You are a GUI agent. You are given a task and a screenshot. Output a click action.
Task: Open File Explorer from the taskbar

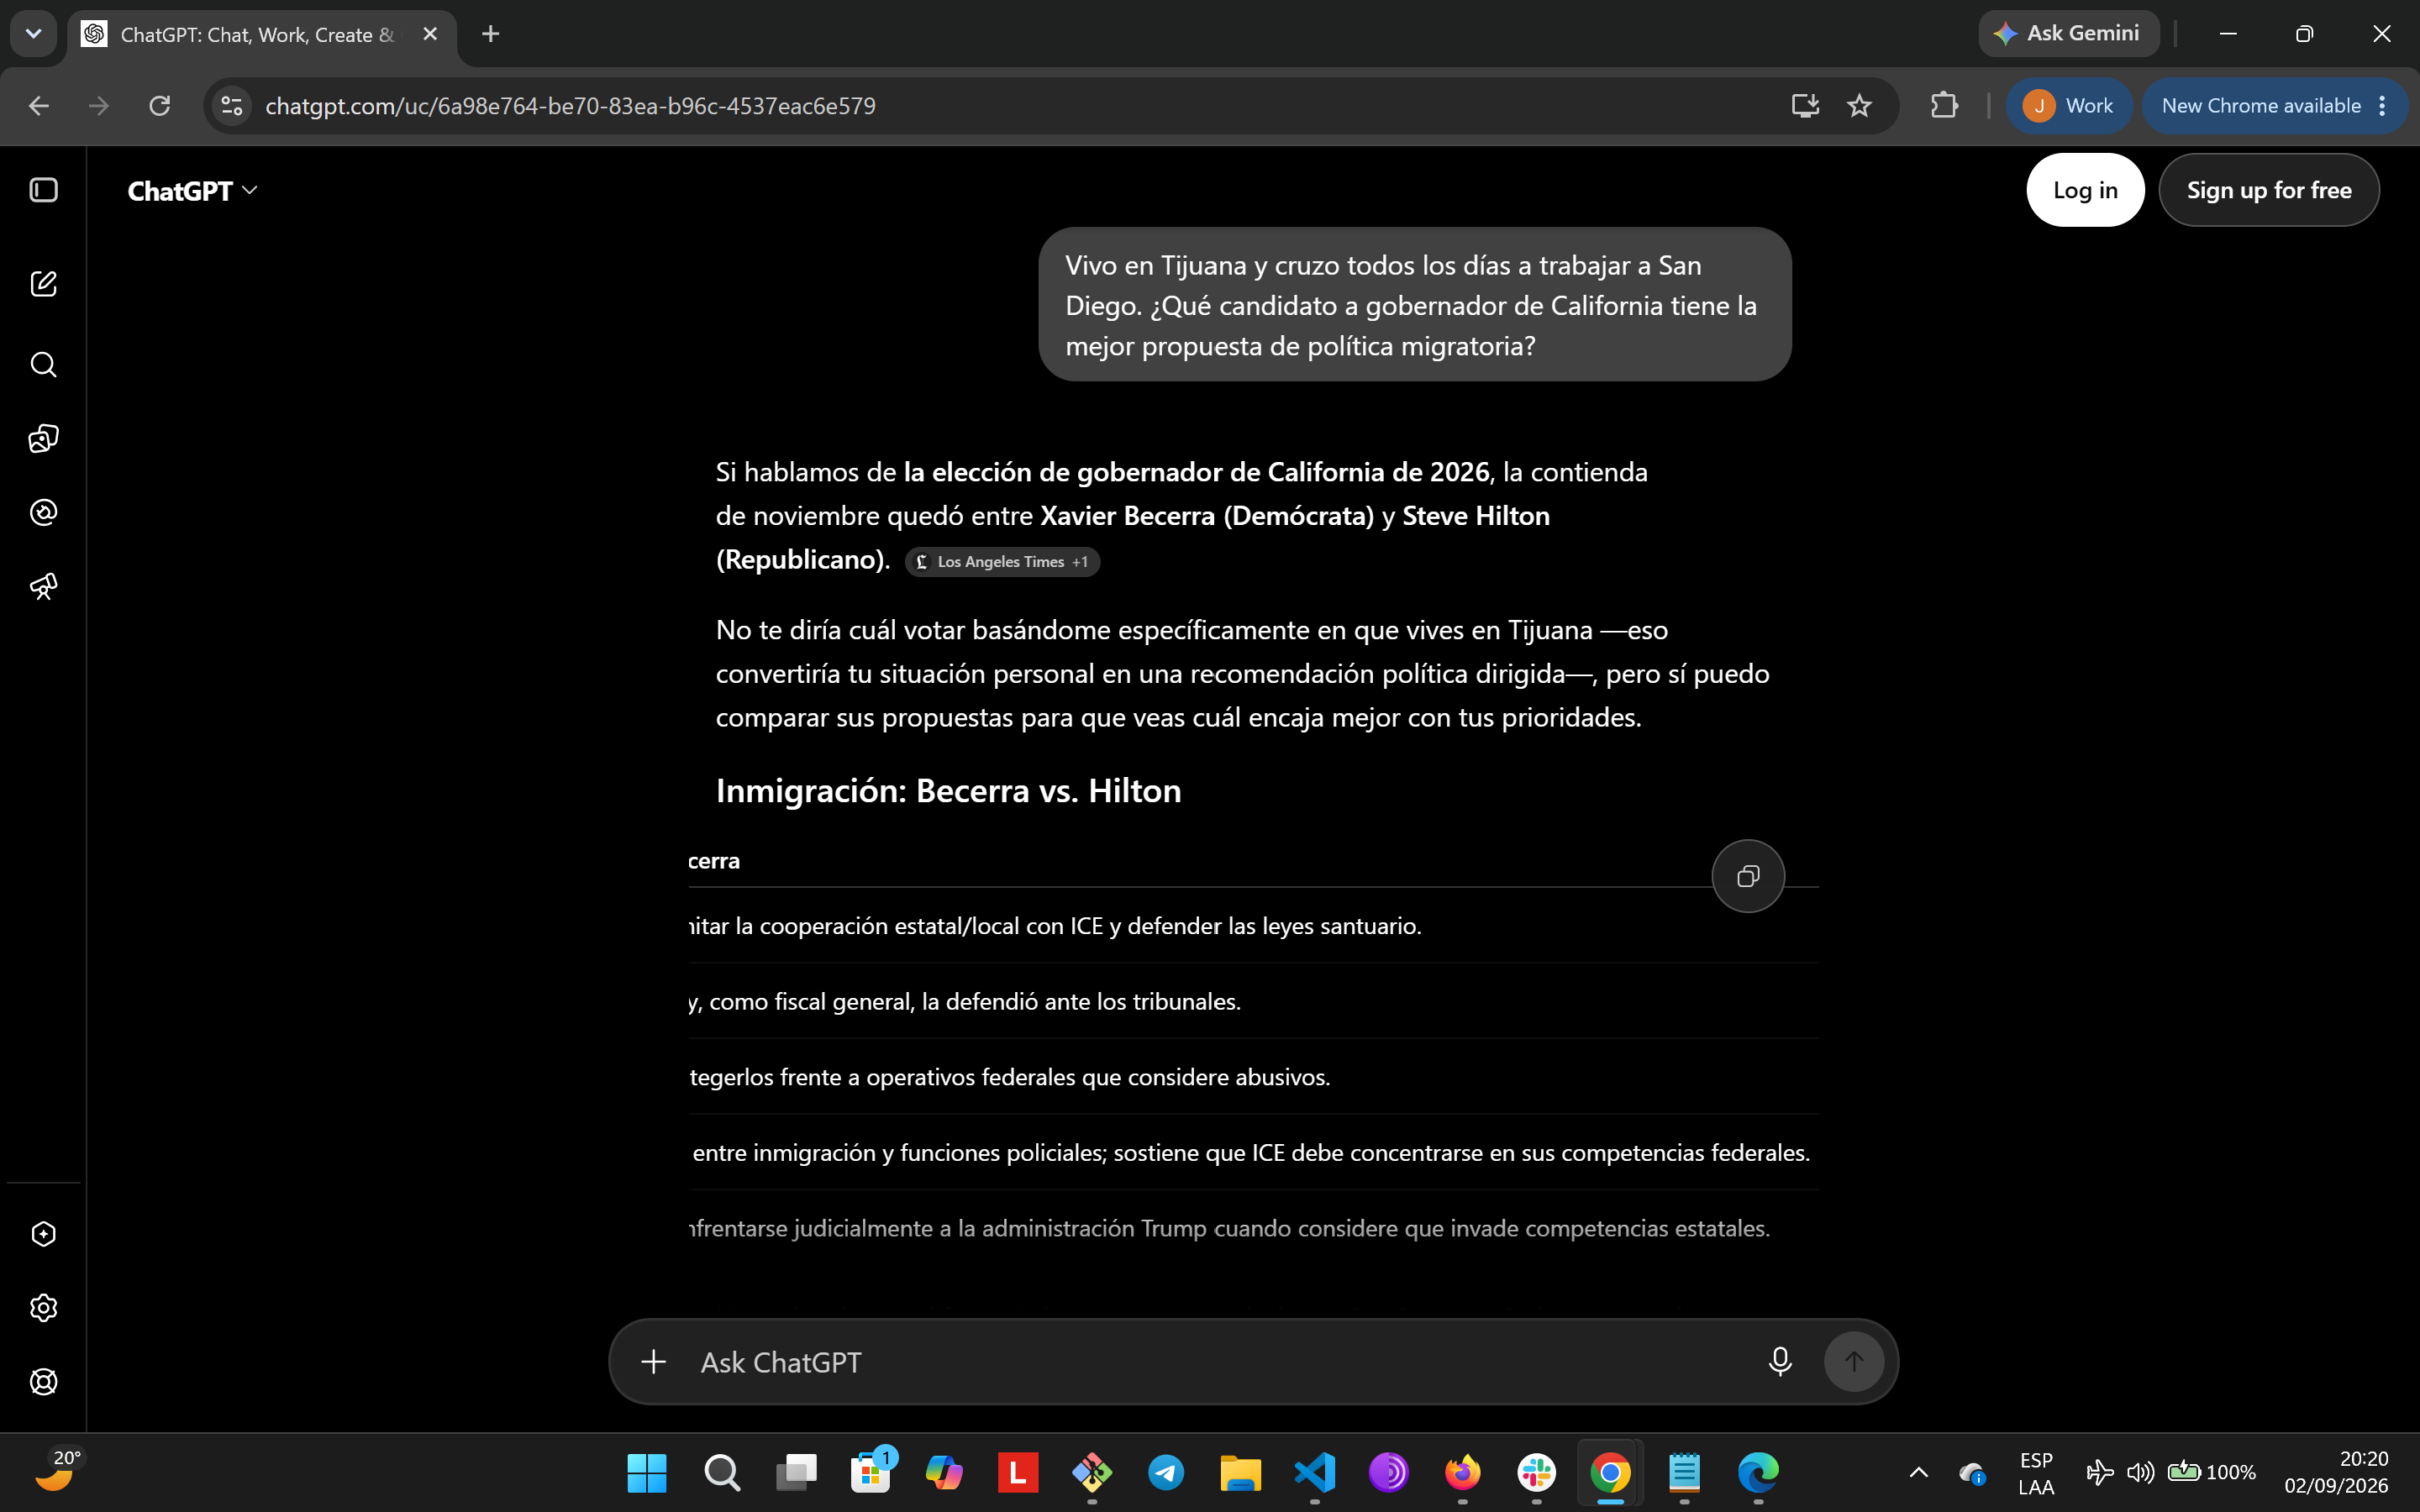[x=1240, y=1472]
